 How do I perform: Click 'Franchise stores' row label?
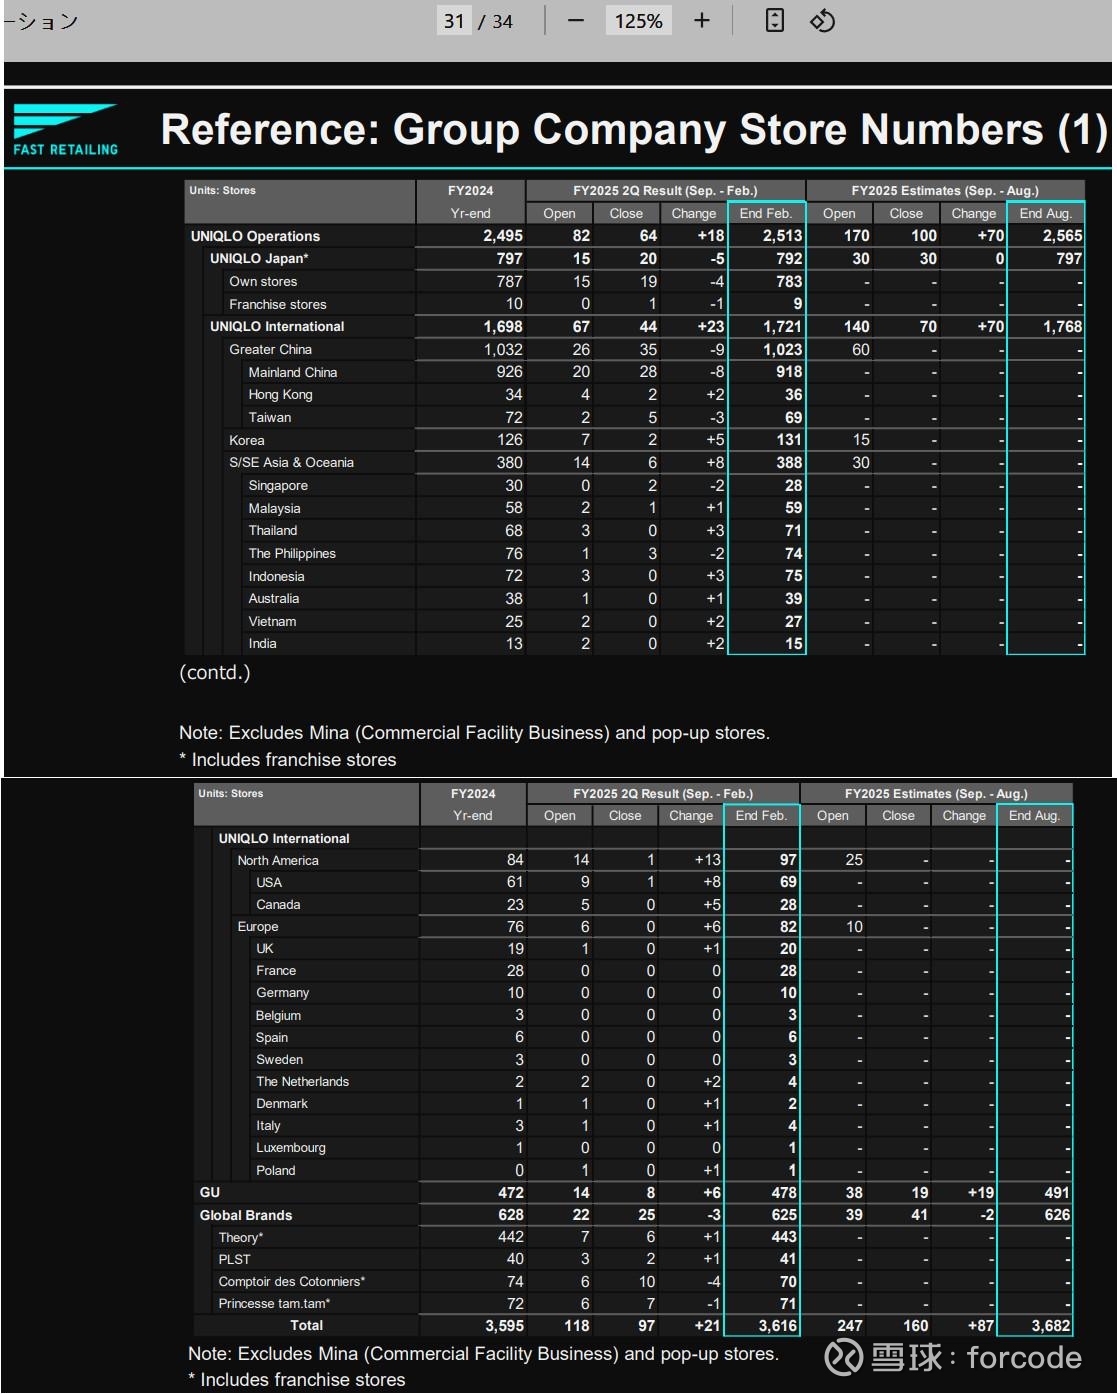click(278, 304)
